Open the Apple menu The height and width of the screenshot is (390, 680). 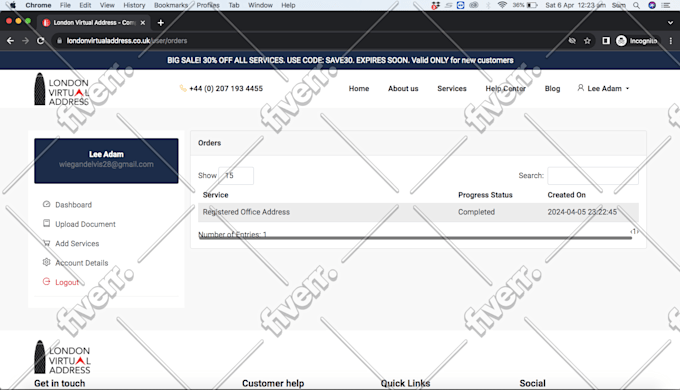point(12,5)
